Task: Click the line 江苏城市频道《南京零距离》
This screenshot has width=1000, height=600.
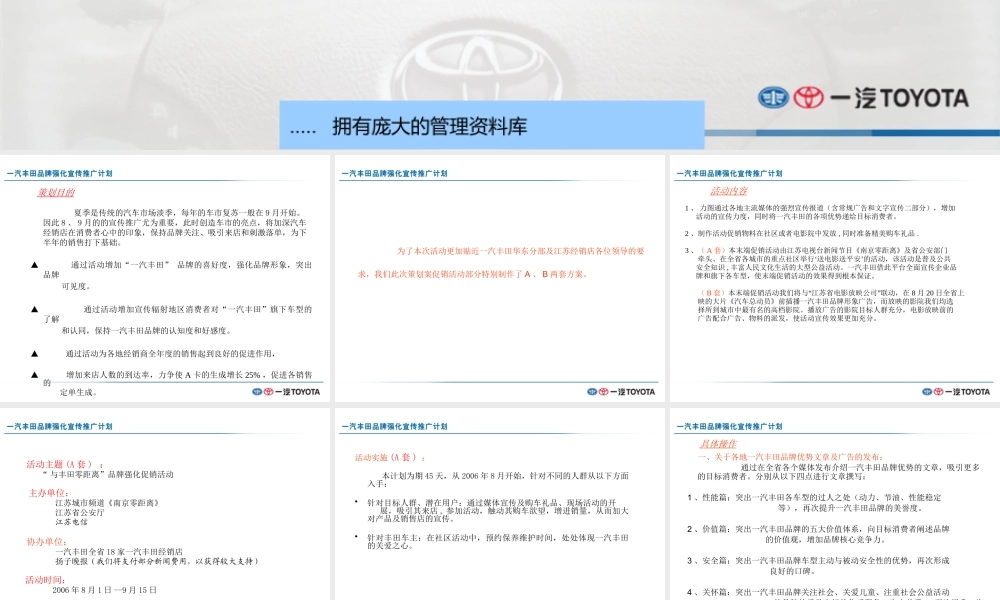Action: coord(107,502)
